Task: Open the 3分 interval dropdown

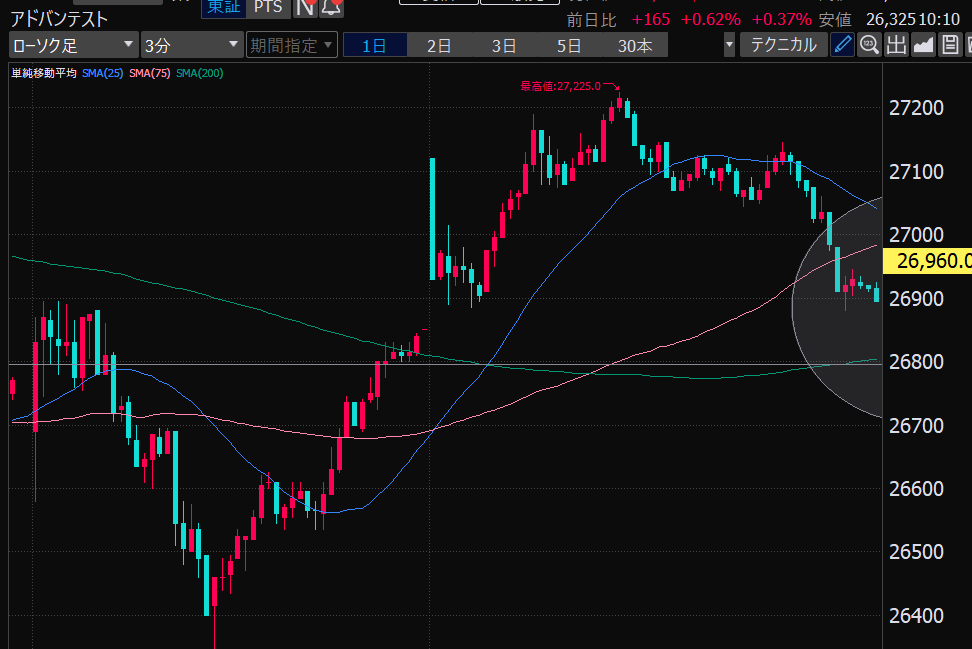Action: click(191, 45)
